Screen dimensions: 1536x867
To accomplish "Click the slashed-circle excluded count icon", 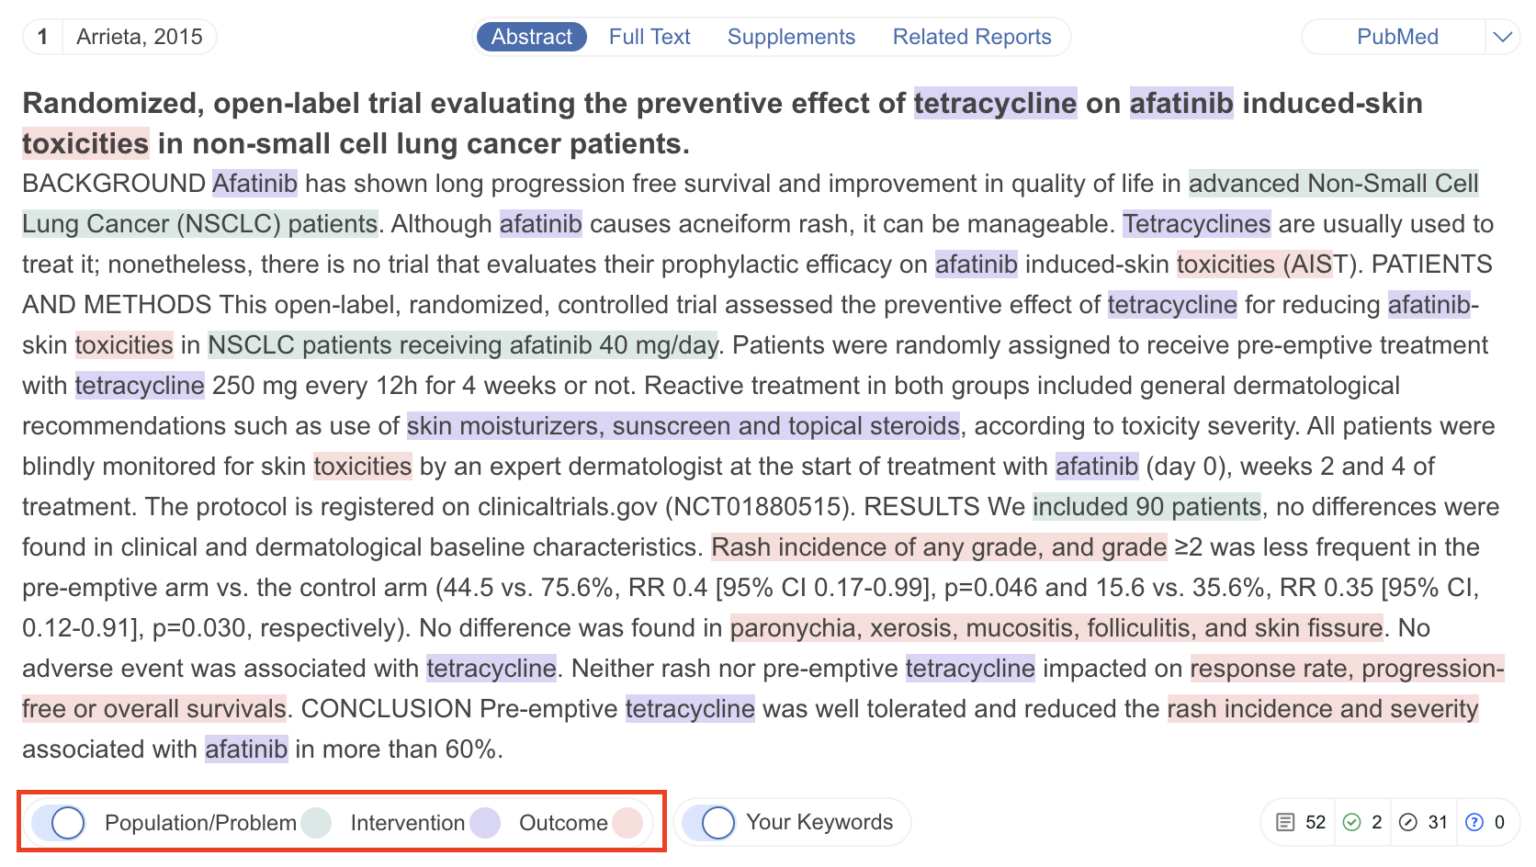I will [x=1408, y=822].
